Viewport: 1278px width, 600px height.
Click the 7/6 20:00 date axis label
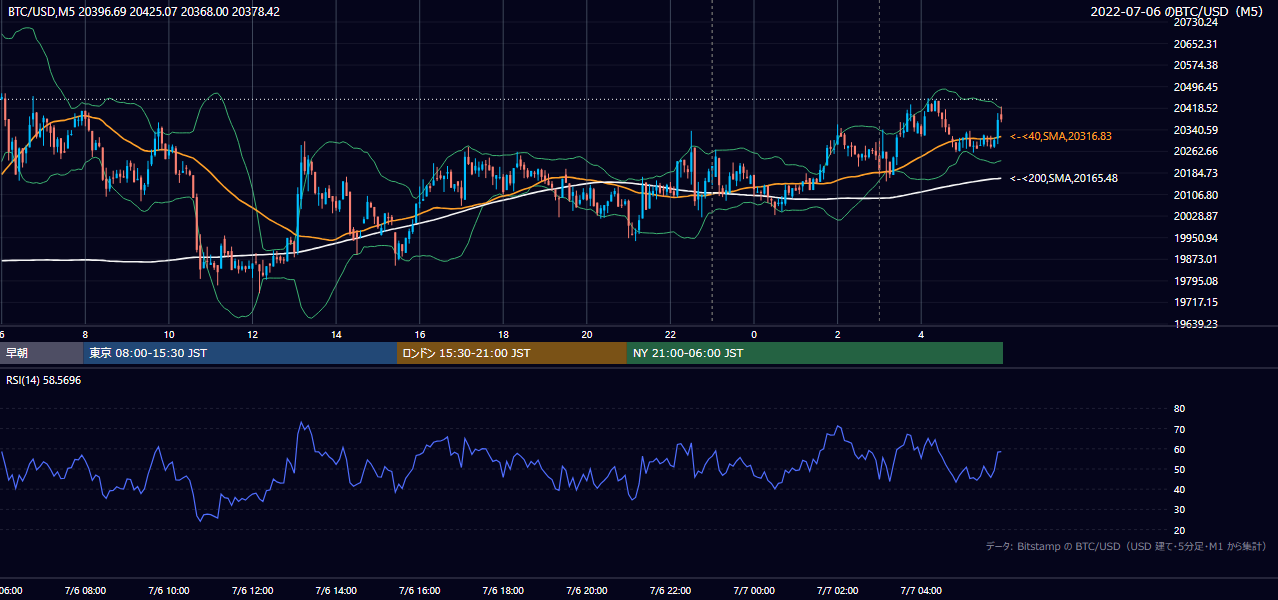pos(587,591)
